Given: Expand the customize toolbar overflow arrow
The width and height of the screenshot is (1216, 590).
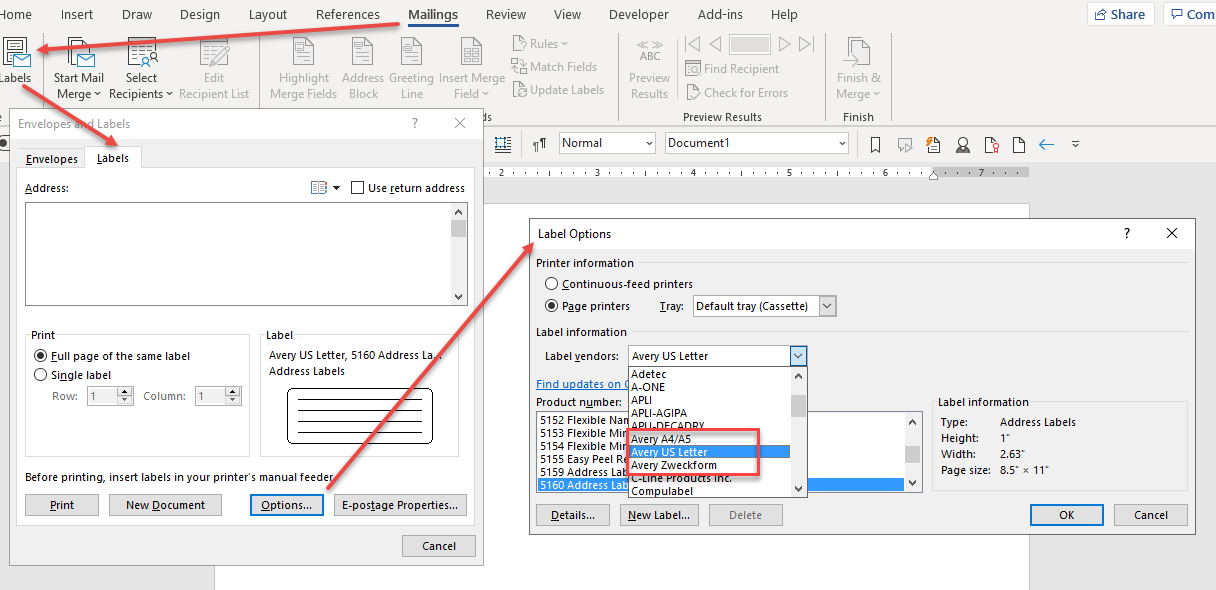Looking at the screenshot, I should pos(1075,144).
